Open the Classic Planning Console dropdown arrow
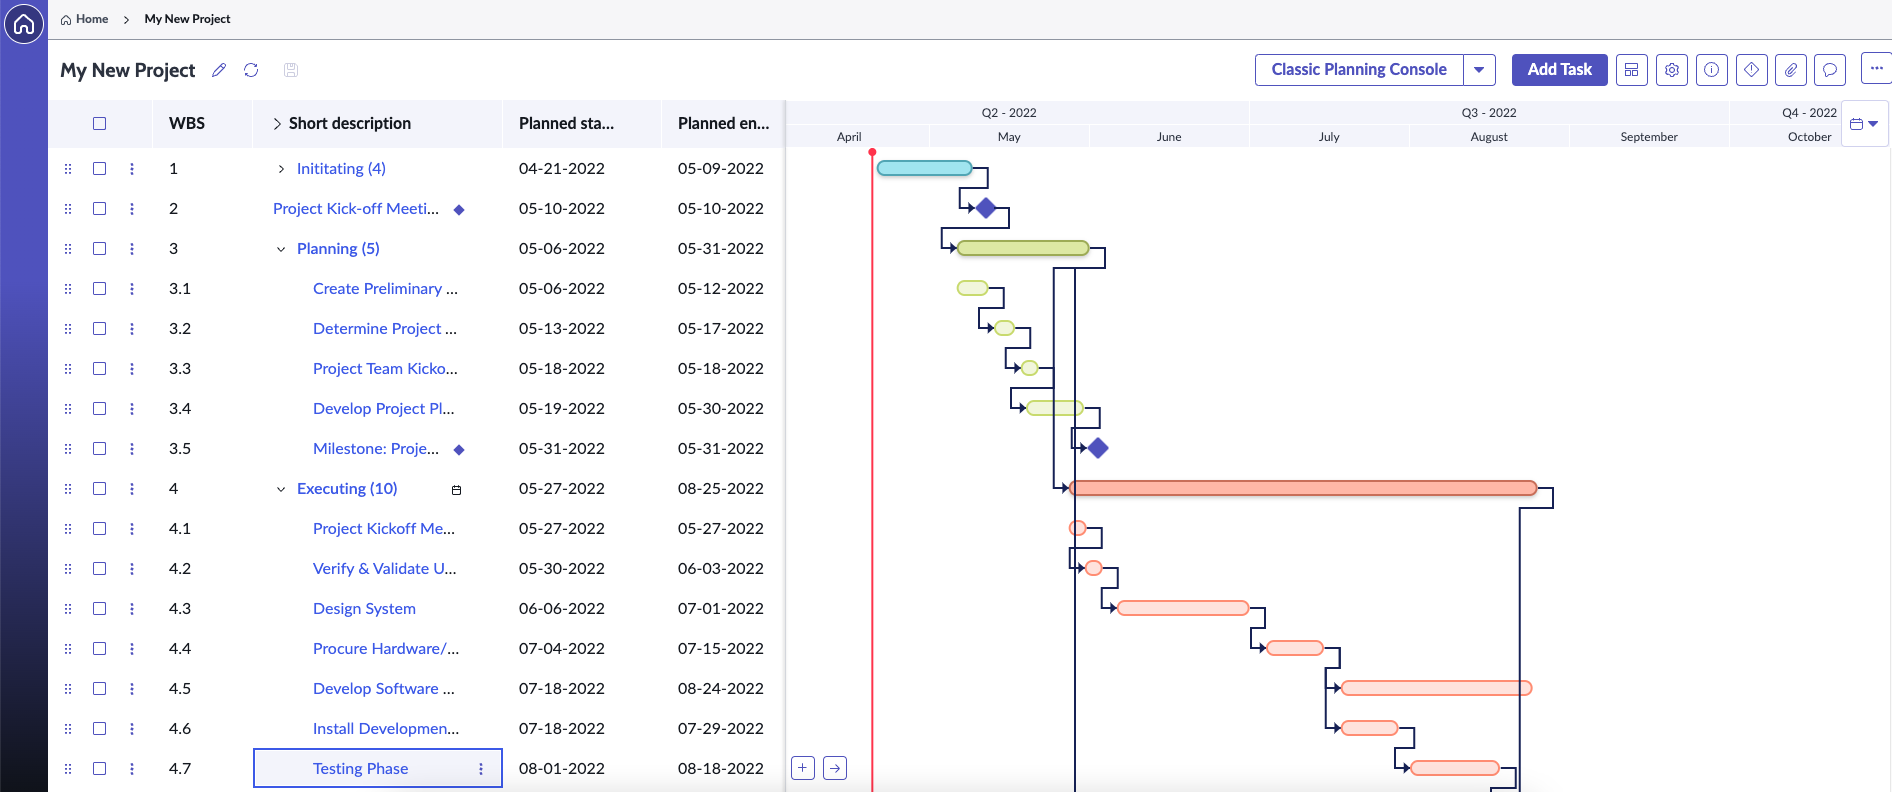Screen dimensions: 1892x792 pos(1479,70)
